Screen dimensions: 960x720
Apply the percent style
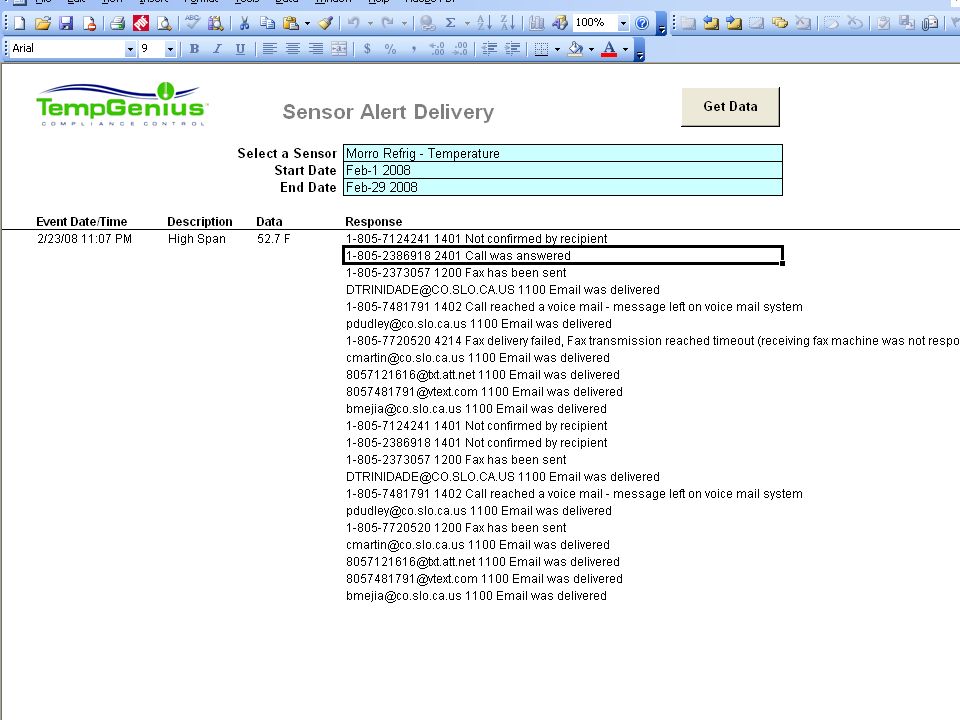tap(390, 49)
